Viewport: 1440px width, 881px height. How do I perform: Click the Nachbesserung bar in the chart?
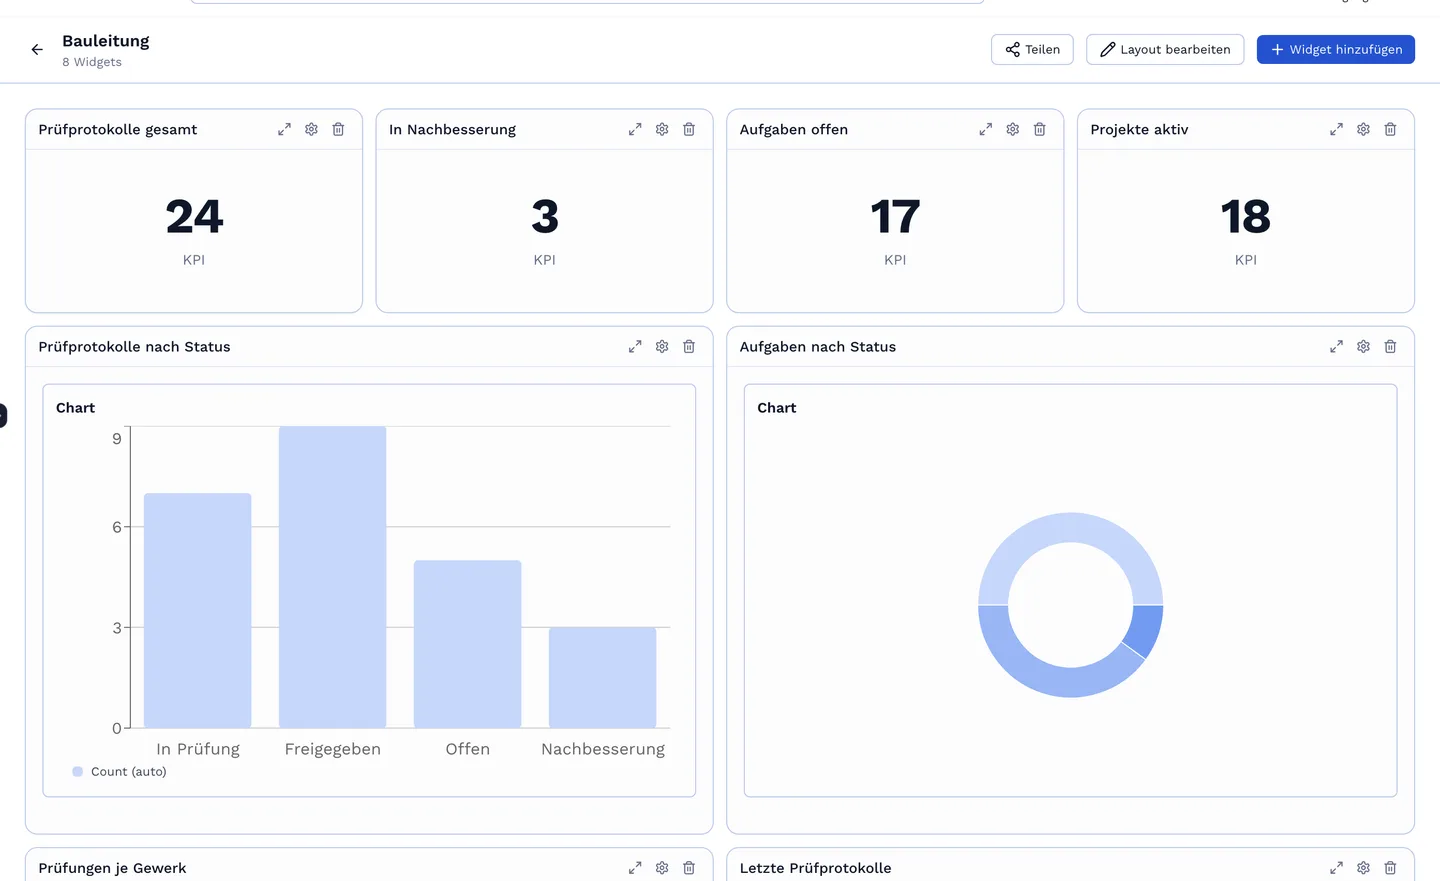(x=602, y=677)
